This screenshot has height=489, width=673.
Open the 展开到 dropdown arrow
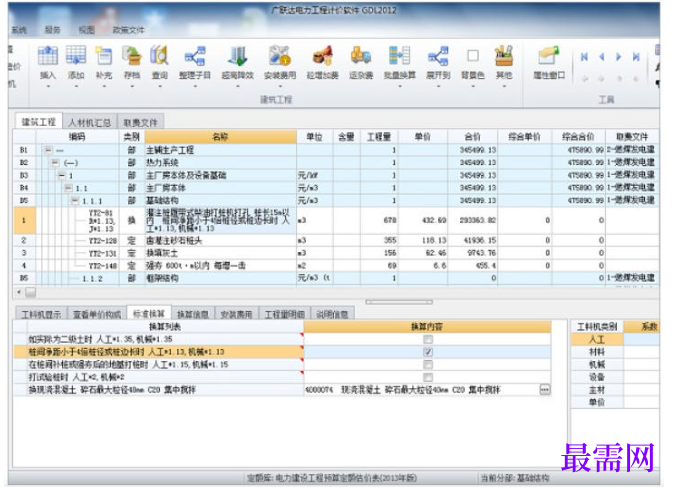[x=438, y=86]
